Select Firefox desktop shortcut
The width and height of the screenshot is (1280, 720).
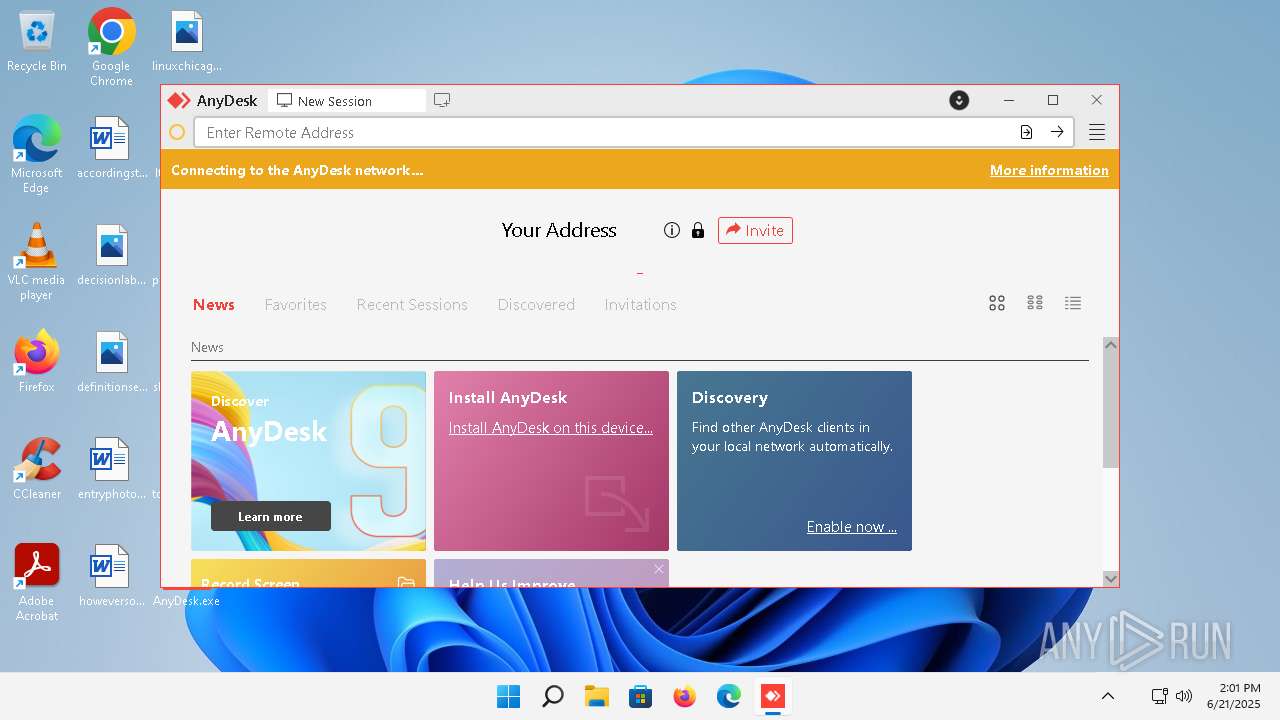point(37,361)
